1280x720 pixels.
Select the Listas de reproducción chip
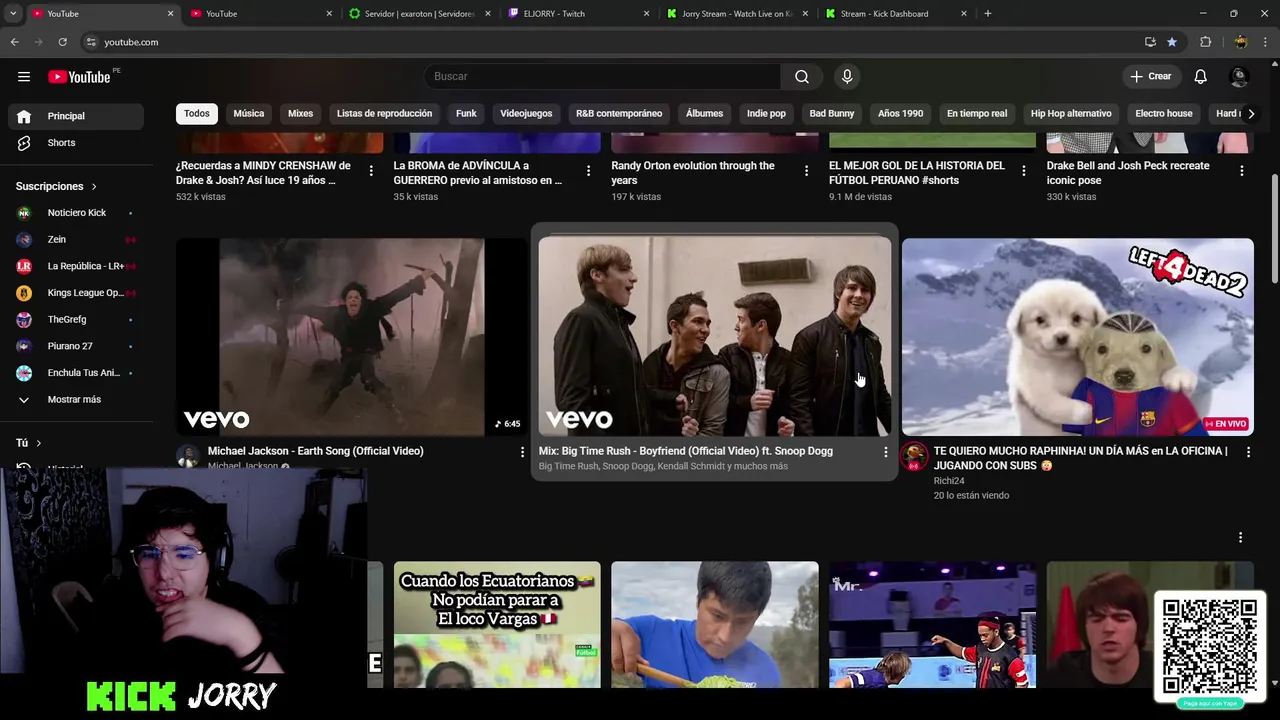[384, 114]
